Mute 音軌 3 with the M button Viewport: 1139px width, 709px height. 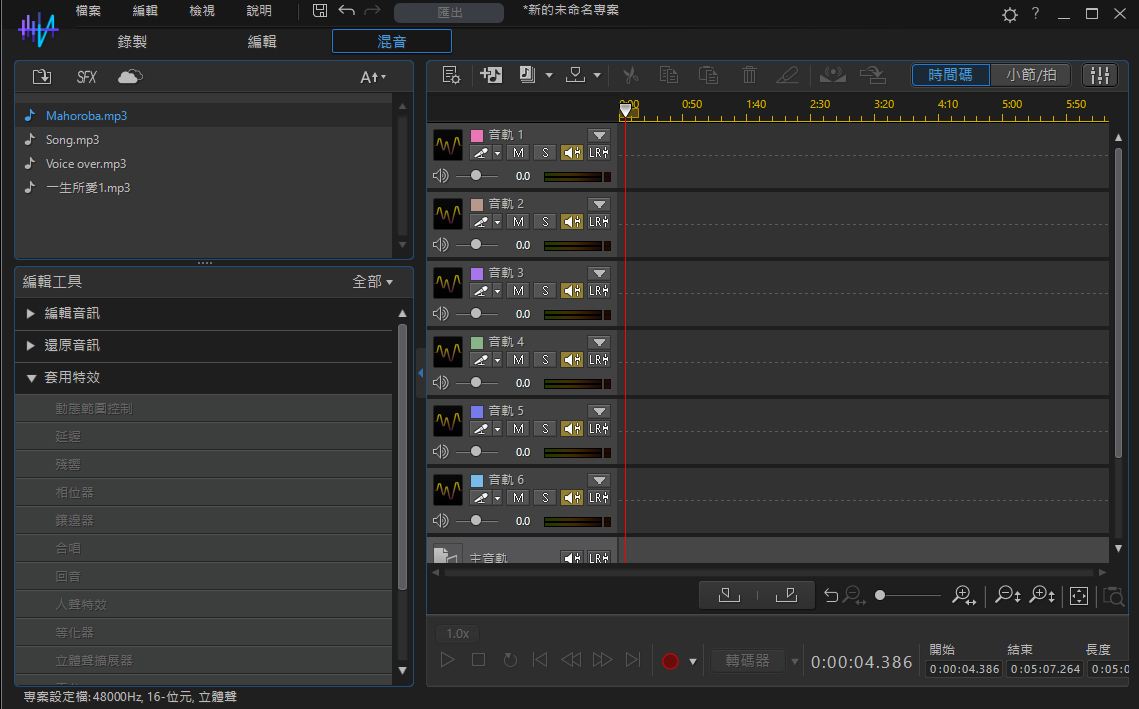pos(518,291)
